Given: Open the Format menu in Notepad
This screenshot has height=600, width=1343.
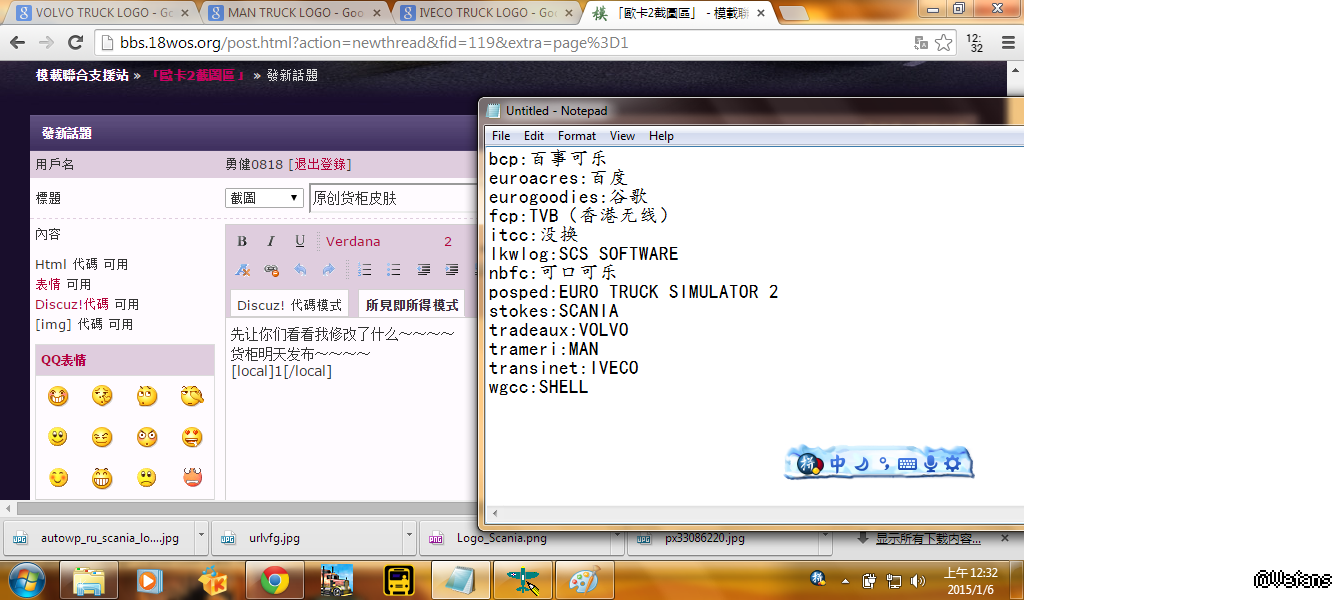Looking at the screenshot, I should [576, 136].
